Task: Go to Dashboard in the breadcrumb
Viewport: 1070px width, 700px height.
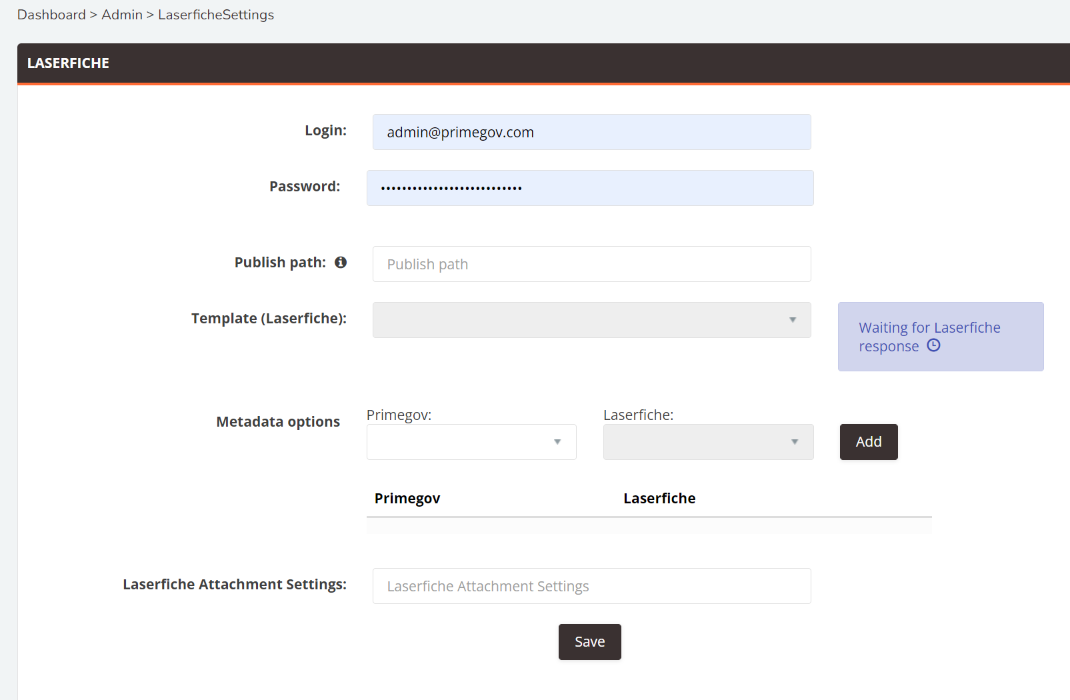Action: [x=51, y=14]
